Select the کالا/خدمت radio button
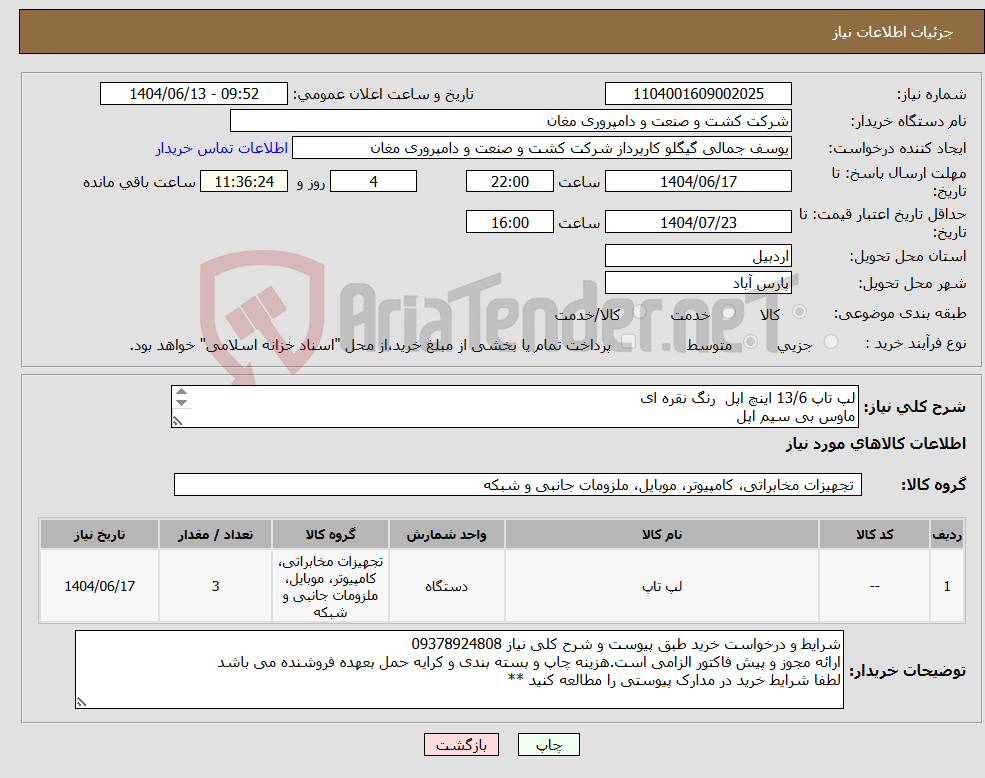Image resolution: width=985 pixels, height=778 pixels. click(x=637, y=313)
